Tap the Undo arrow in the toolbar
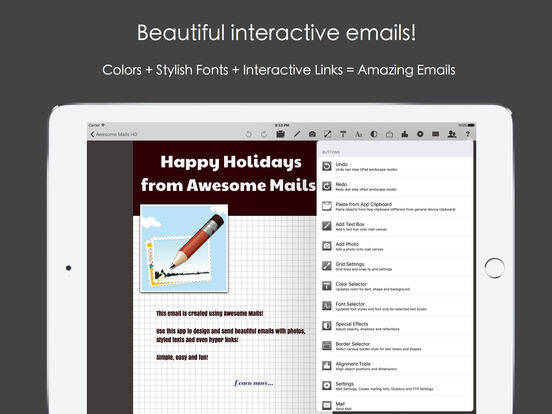This screenshot has height=414, width=552. (249, 134)
